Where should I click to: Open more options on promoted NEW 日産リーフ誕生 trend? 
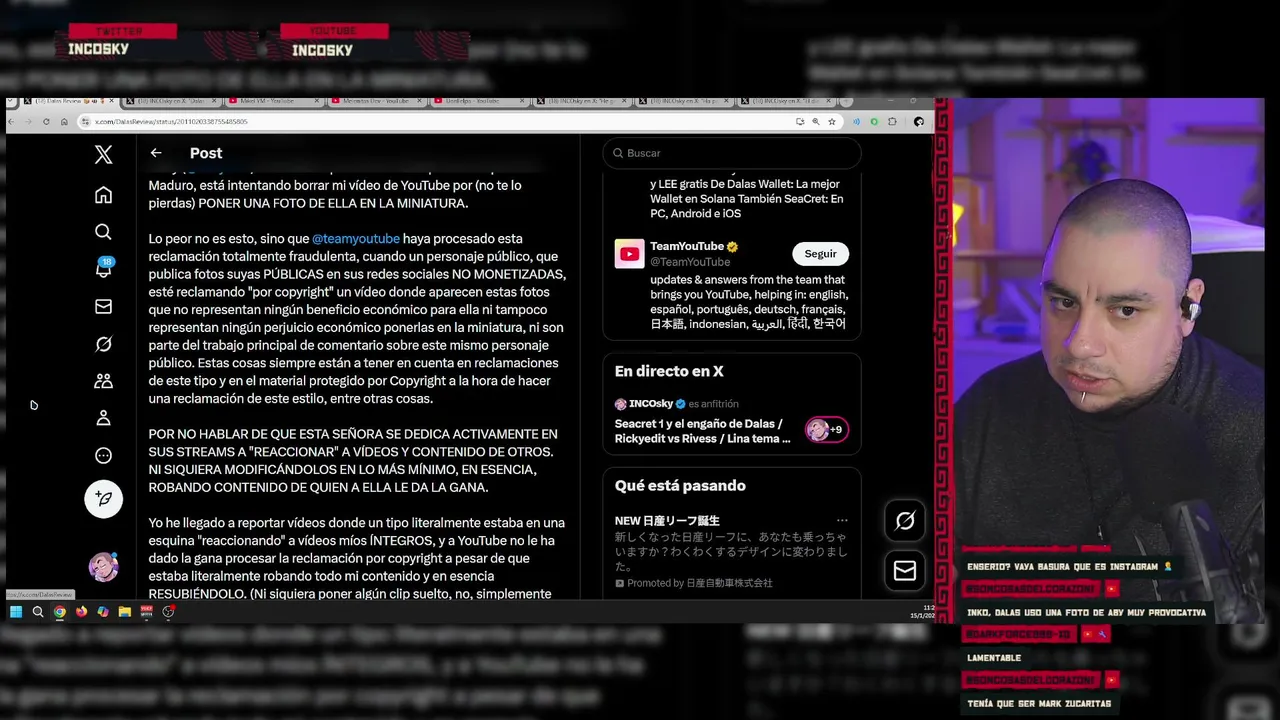842,520
